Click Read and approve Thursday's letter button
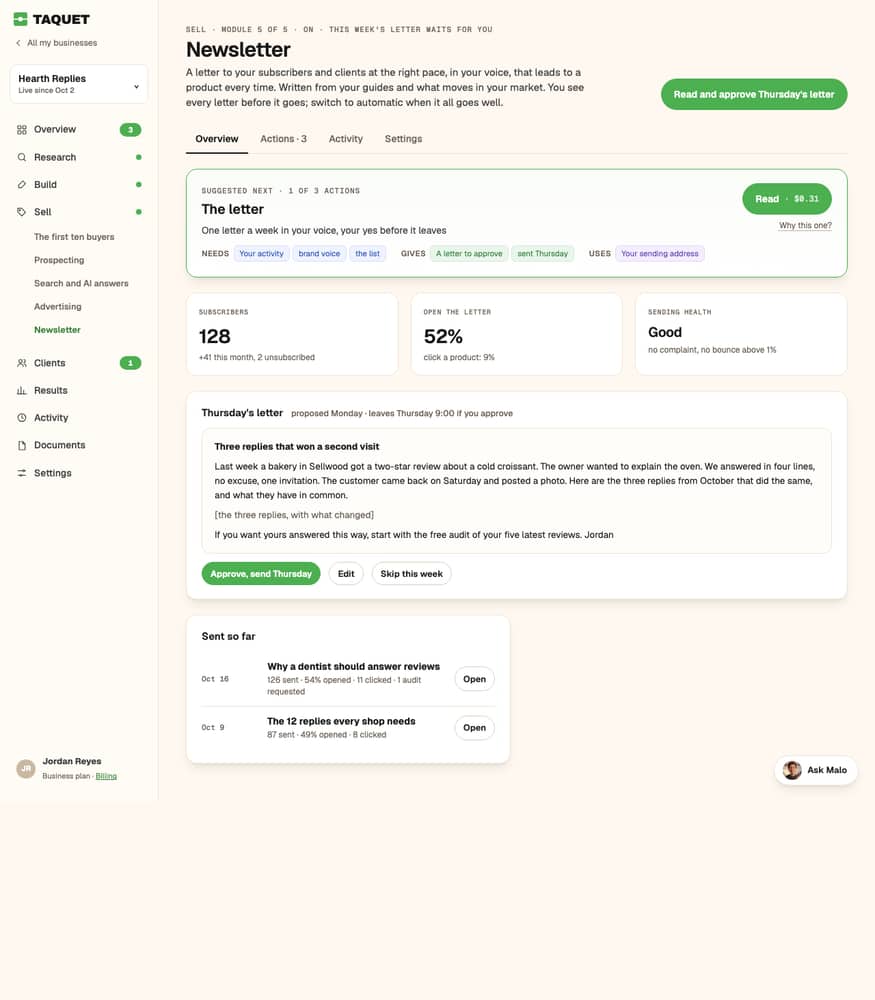This screenshot has height=1000, width=875. pos(754,94)
